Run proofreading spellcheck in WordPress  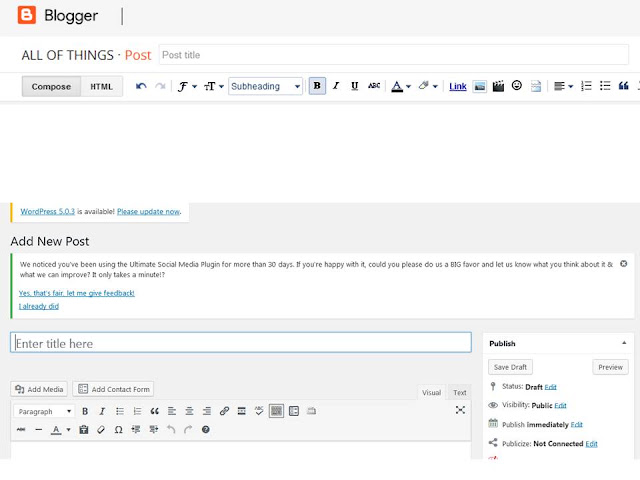pyautogui.click(x=259, y=411)
